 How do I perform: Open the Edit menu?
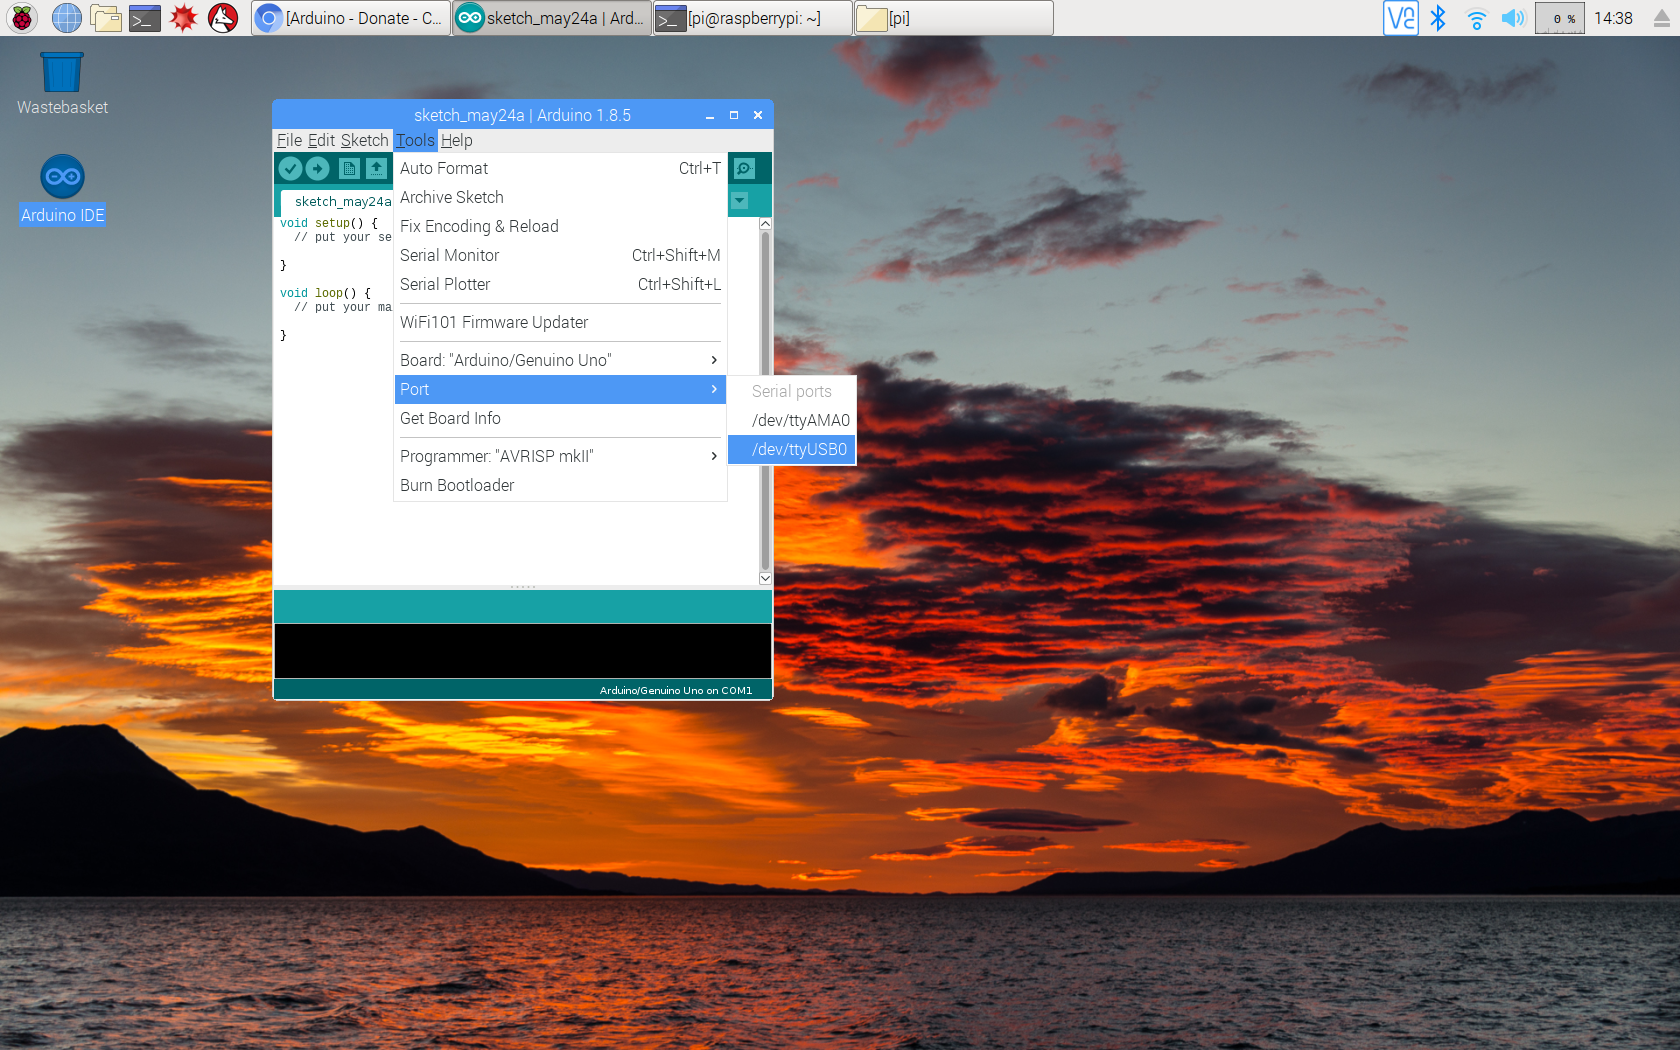(321, 140)
